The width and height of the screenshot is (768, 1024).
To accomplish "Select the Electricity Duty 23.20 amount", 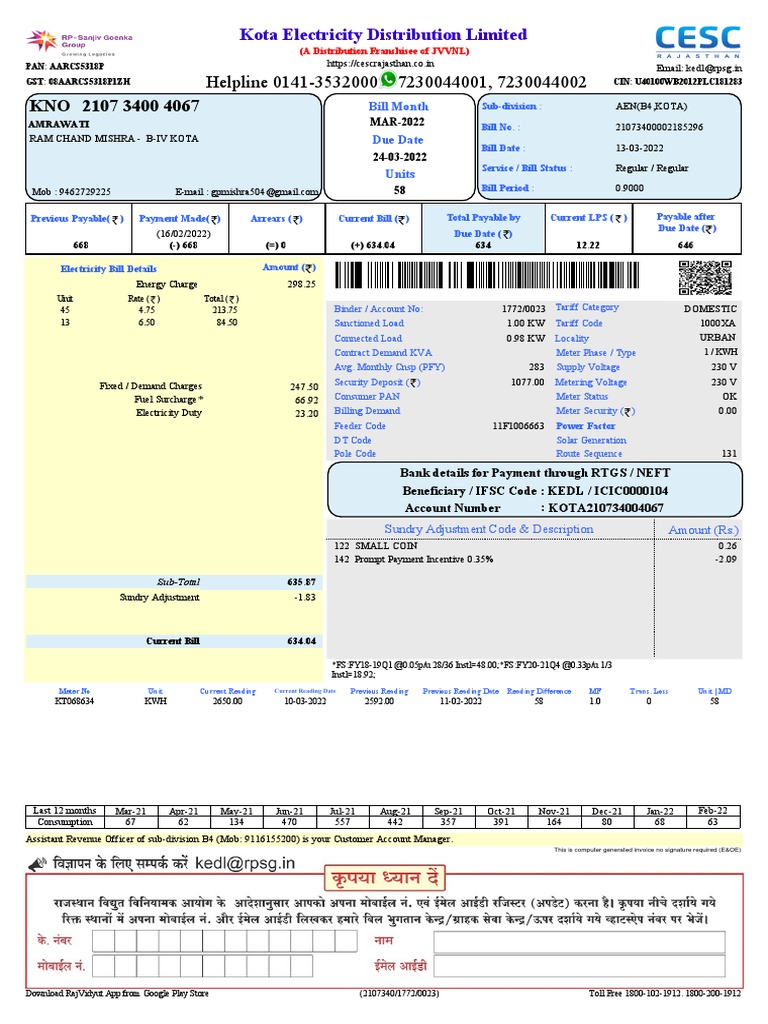I will point(306,413).
